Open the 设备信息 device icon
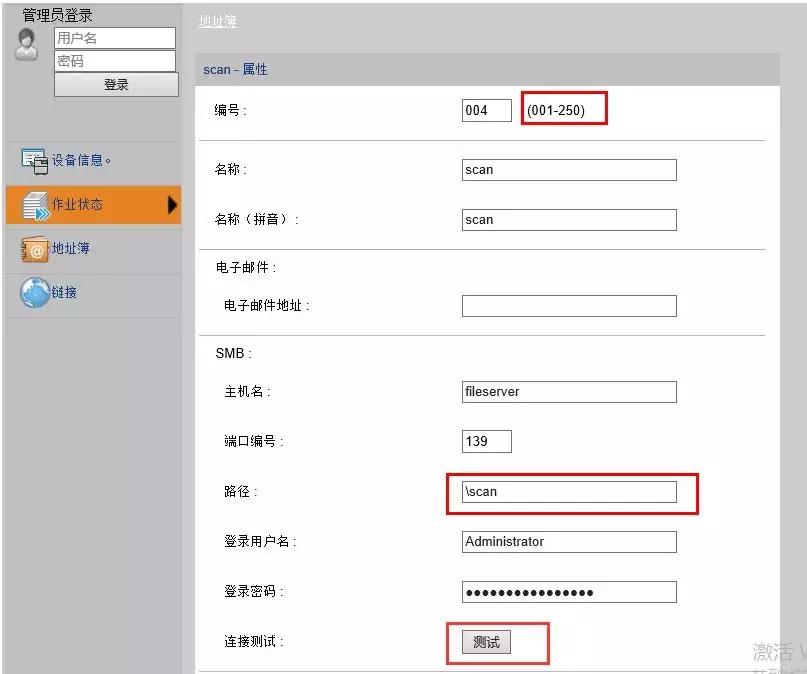The image size is (807, 674). (x=34, y=161)
